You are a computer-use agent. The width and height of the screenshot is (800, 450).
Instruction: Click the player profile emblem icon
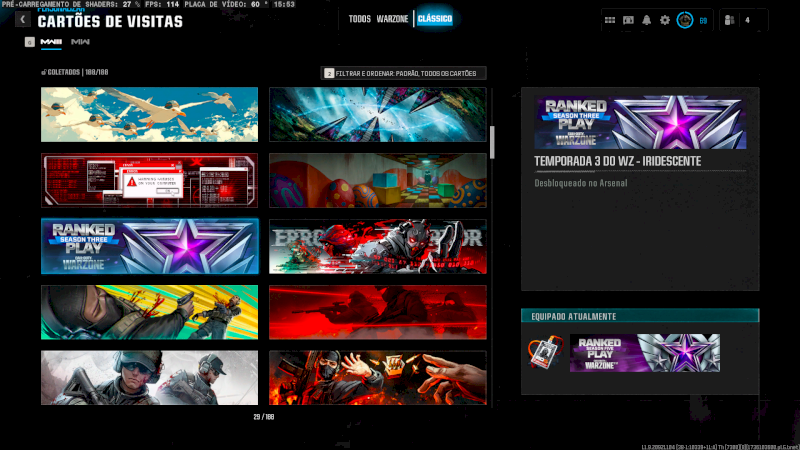point(685,20)
